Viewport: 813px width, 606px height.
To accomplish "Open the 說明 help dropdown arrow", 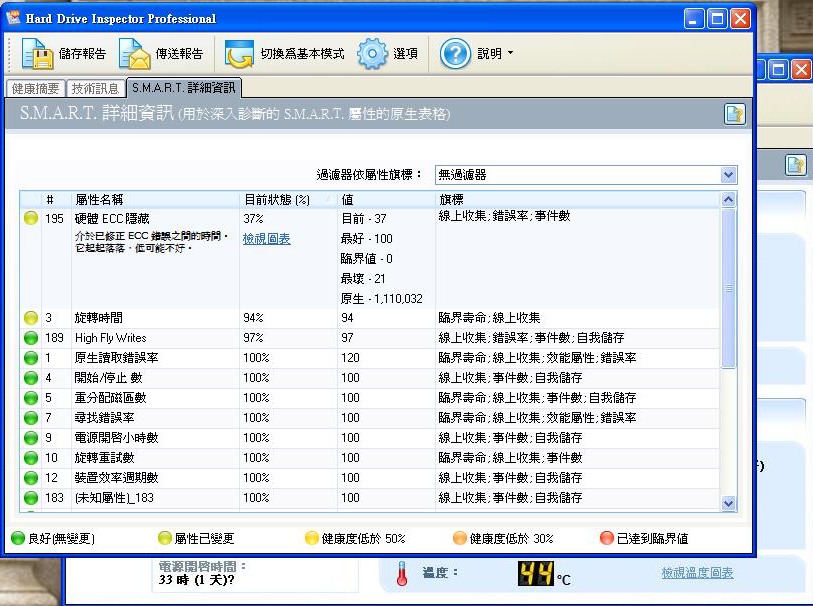I will coord(510,53).
